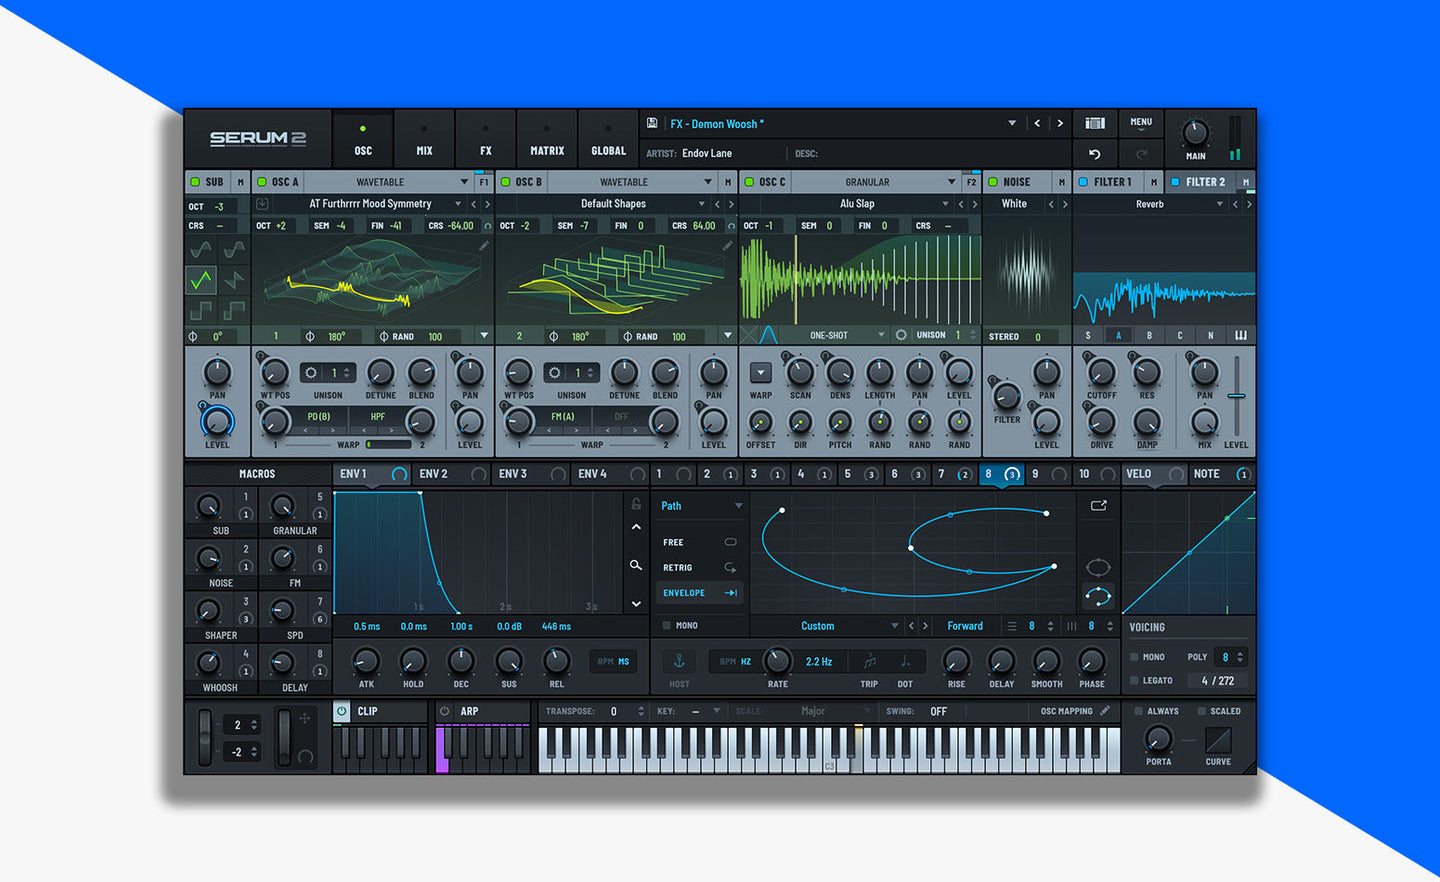This screenshot has height=882, width=1440.
Task: Click the LFO export arrow icon
Action: pos(1098,505)
